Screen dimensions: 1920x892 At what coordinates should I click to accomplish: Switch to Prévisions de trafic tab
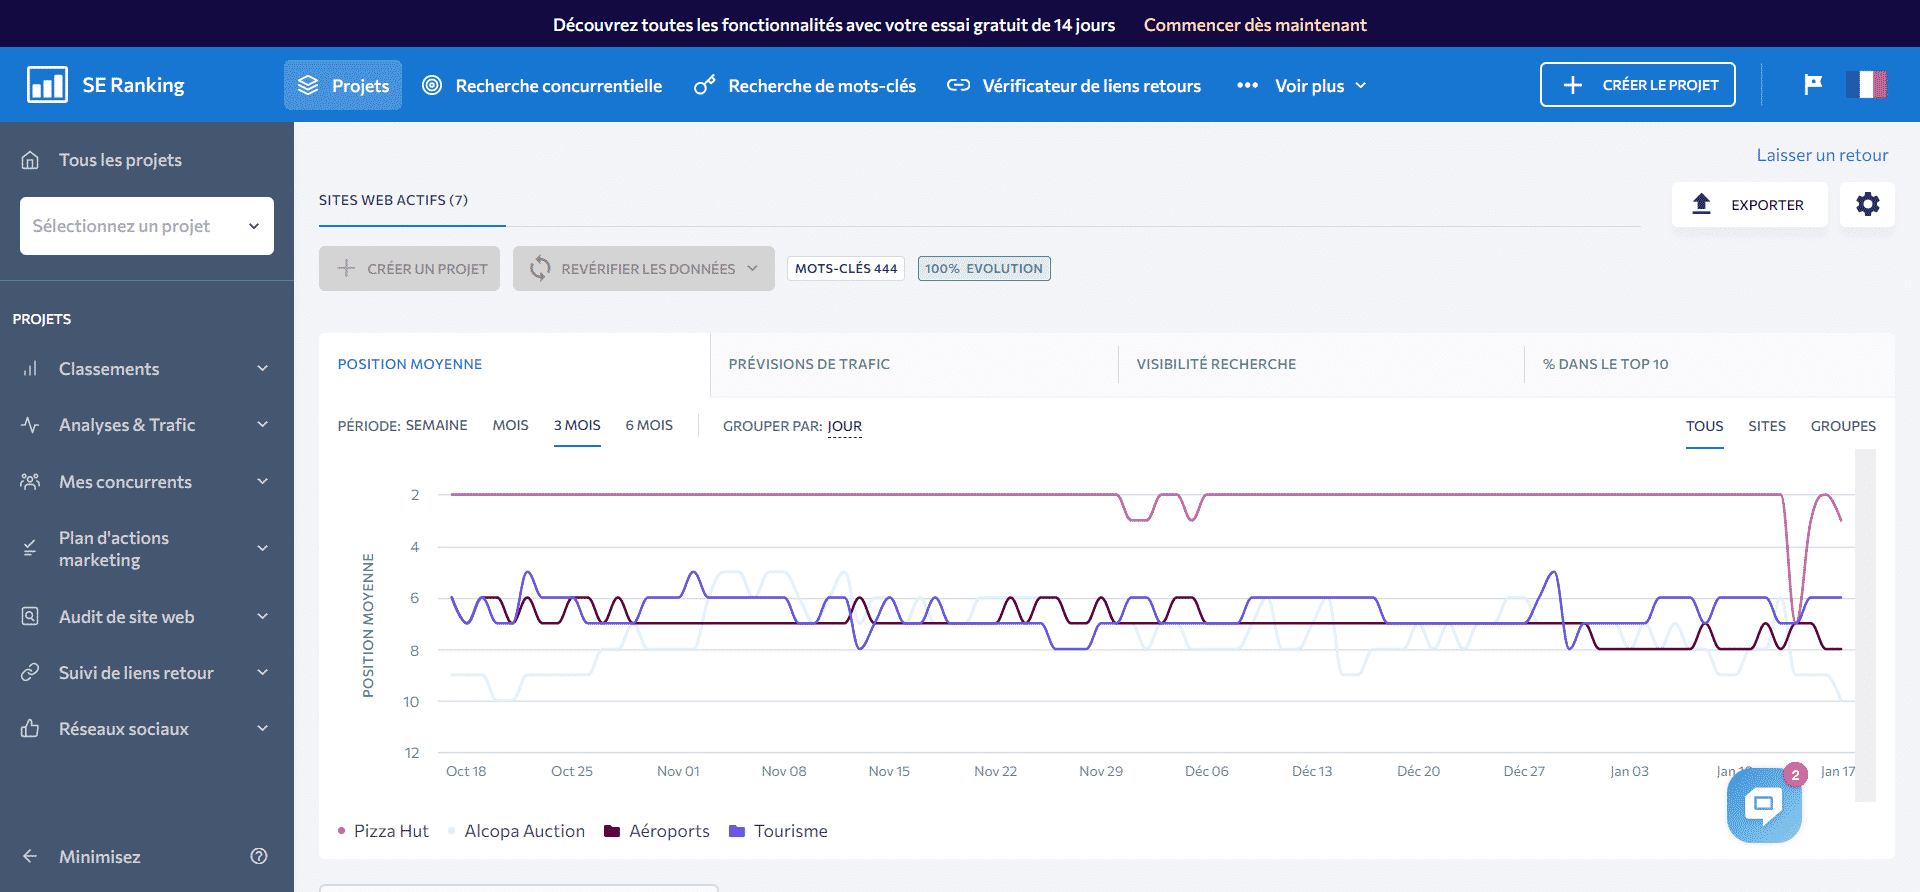[x=809, y=364]
